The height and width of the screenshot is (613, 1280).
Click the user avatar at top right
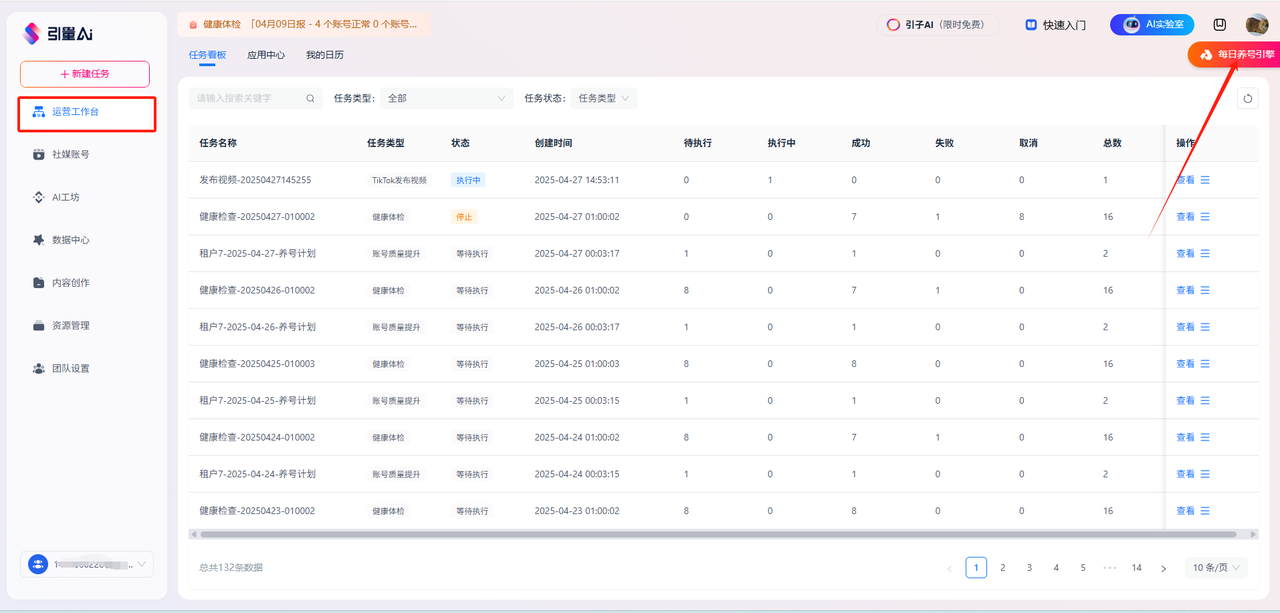1257,25
